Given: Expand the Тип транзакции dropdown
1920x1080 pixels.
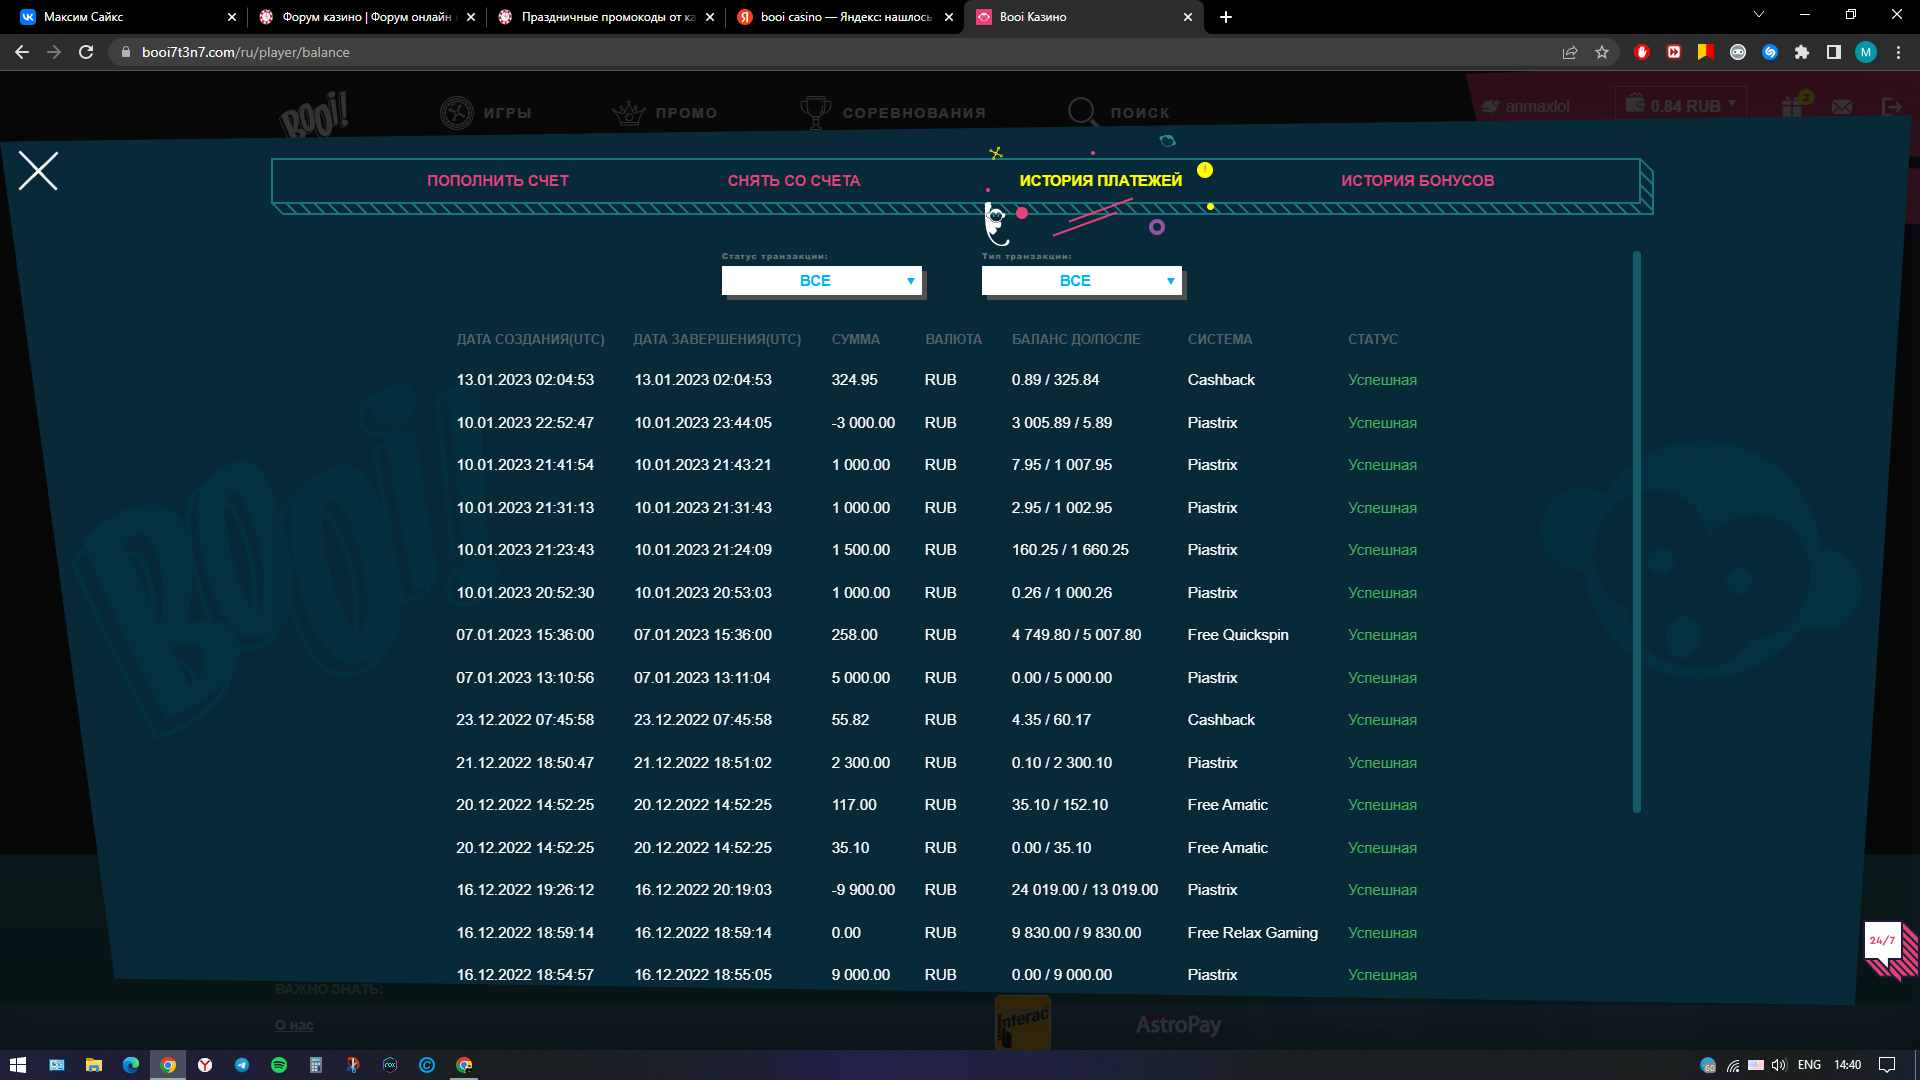Looking at the screenshot, I should tap(1081, 281).
